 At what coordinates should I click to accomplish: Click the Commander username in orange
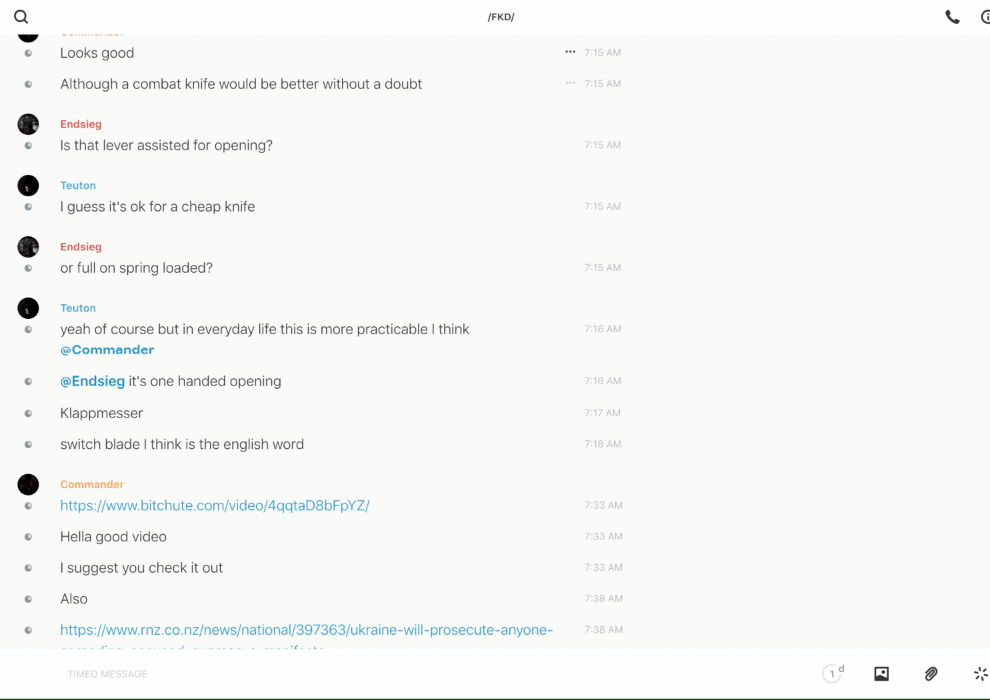tap(92, 484)
